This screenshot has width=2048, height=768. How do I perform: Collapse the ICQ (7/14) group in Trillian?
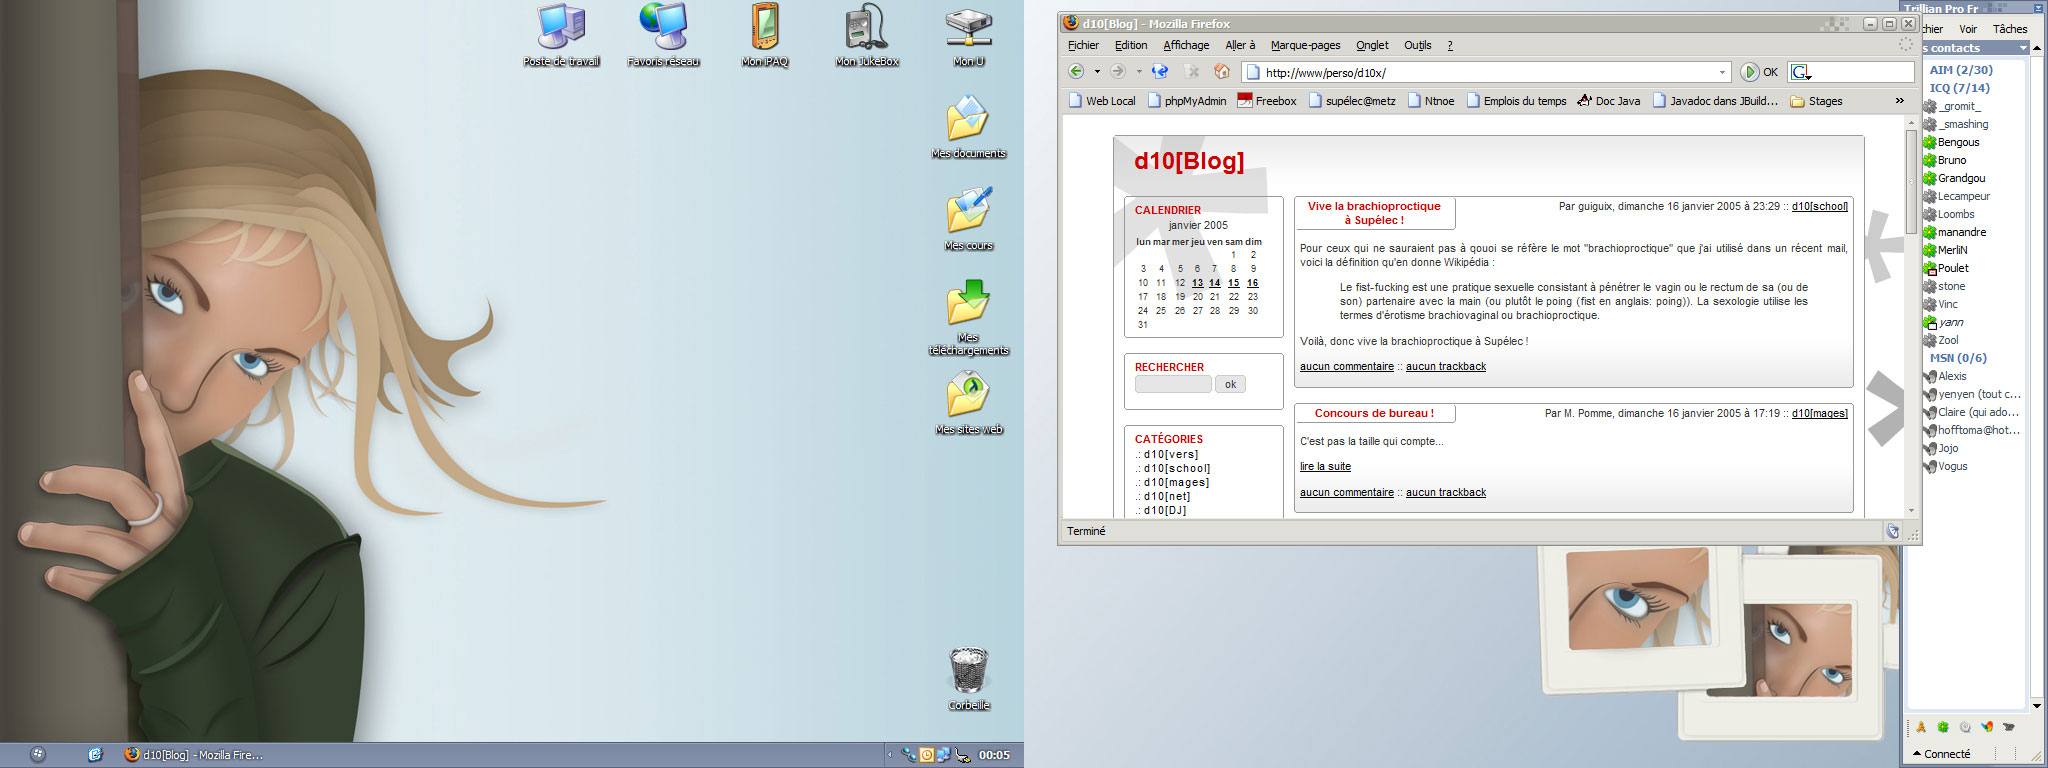pos(1959,88)
